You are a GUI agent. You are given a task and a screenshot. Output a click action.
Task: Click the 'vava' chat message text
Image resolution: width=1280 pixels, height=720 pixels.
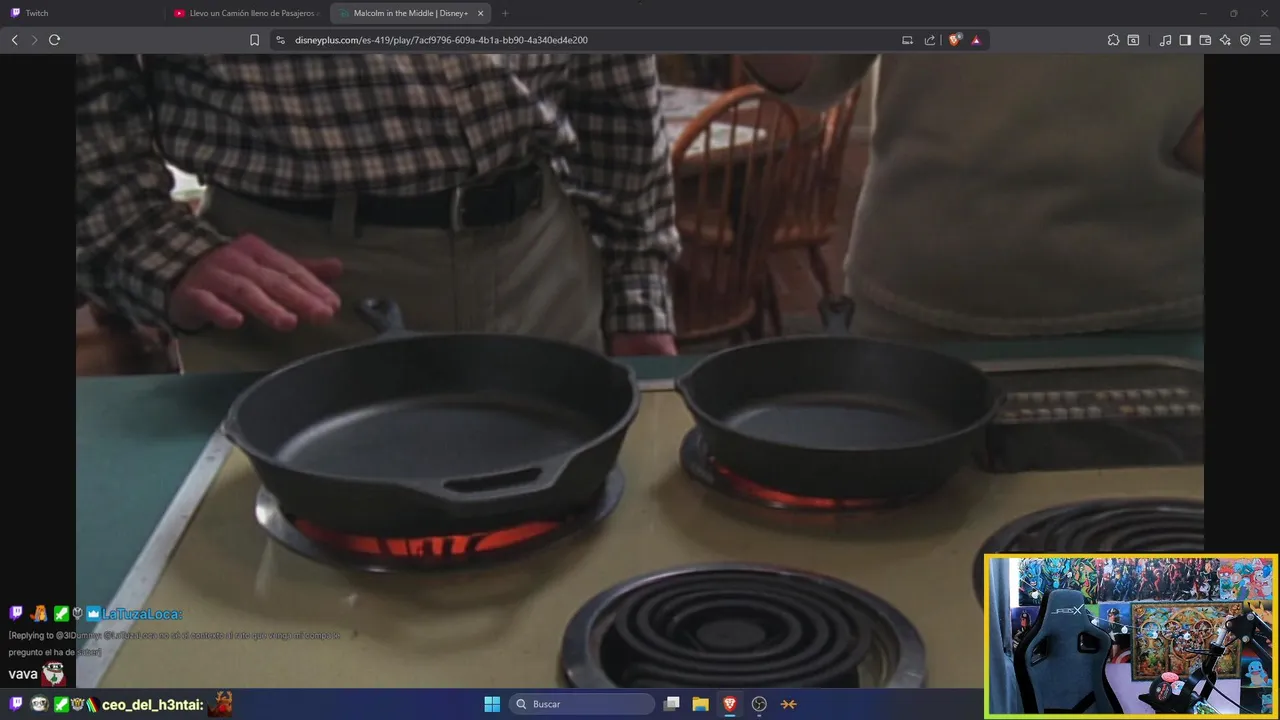[x=23, y=674]
